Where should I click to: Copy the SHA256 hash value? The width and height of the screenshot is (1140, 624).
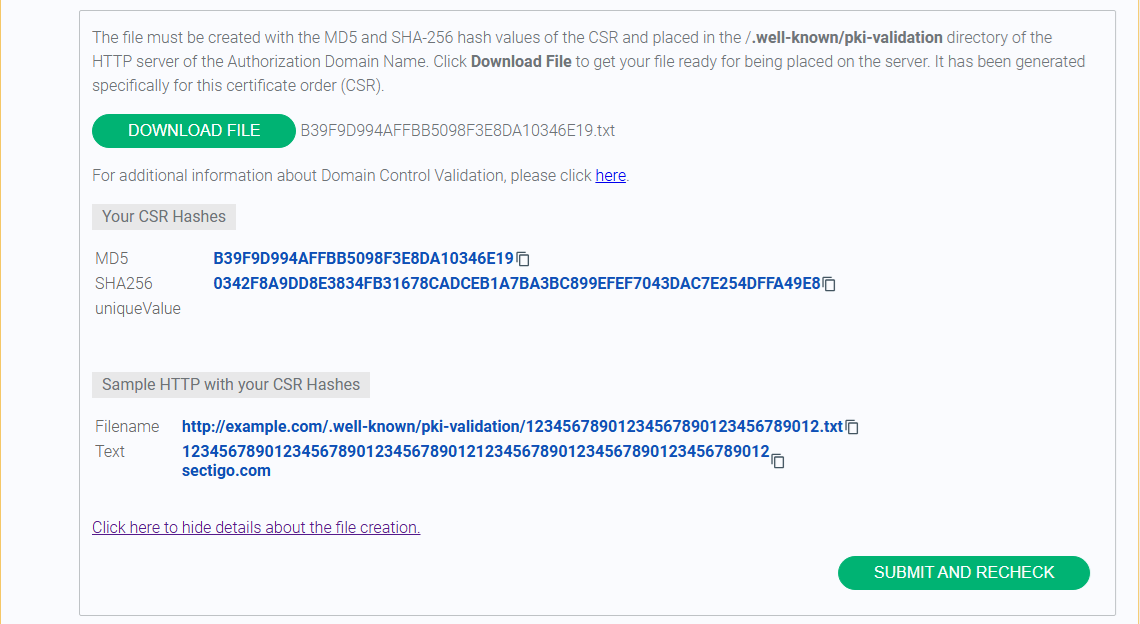(830, 284)
